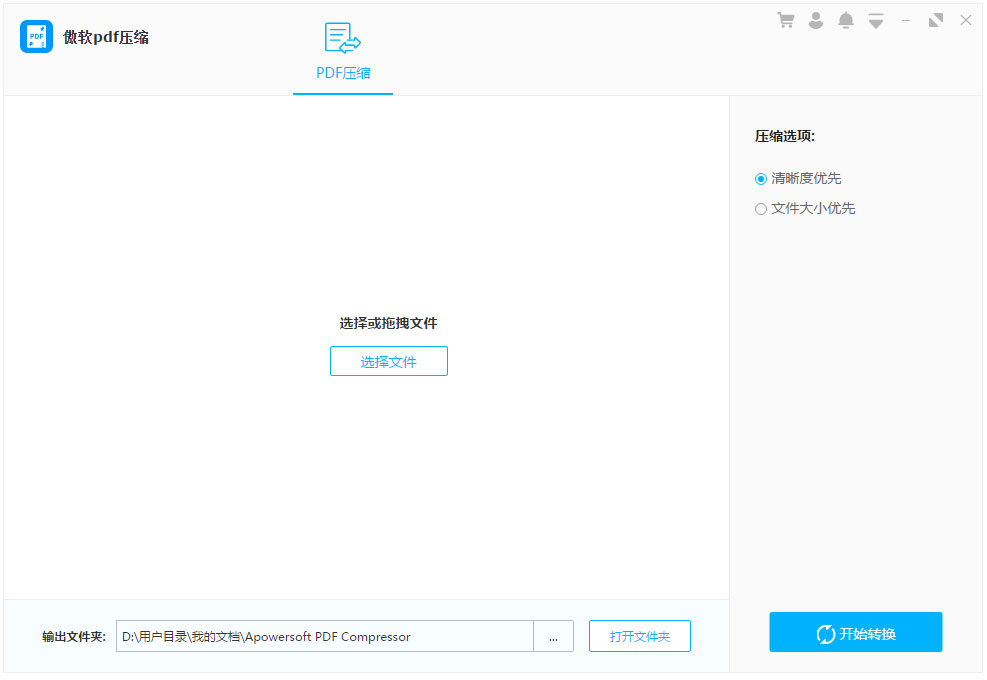The width and height of the screenshot is (987, 680).
Task: Open the output folder via 打开文件夹
Action: (639, 636)
